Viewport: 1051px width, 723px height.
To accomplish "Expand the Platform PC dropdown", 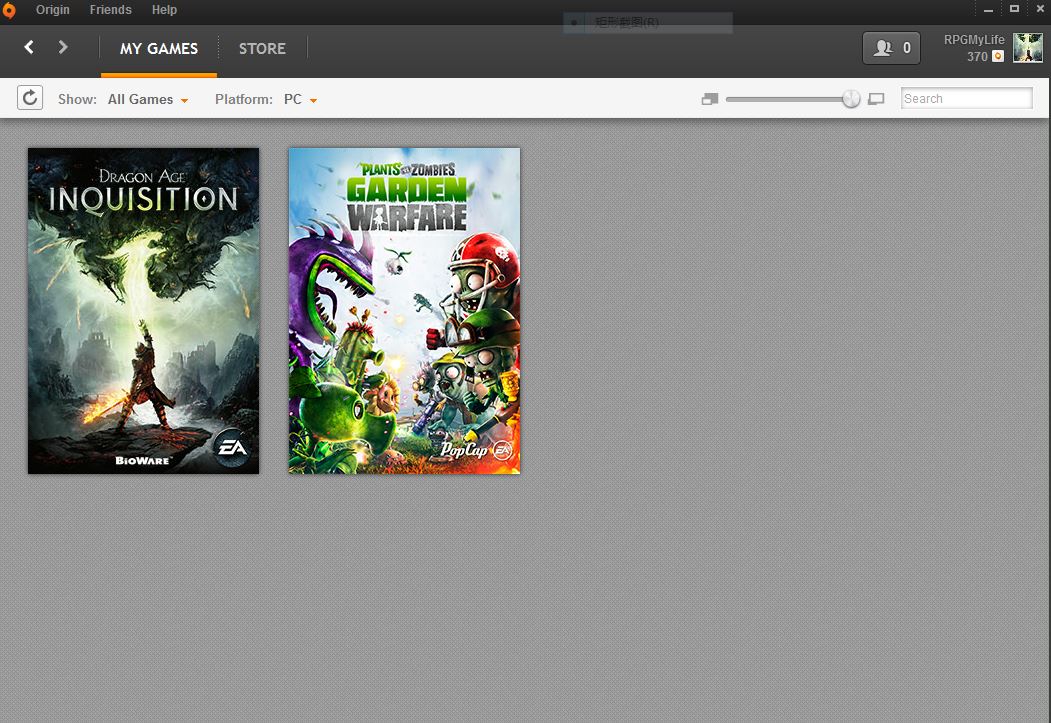I will pyautogui.click(x=300, y=99).
